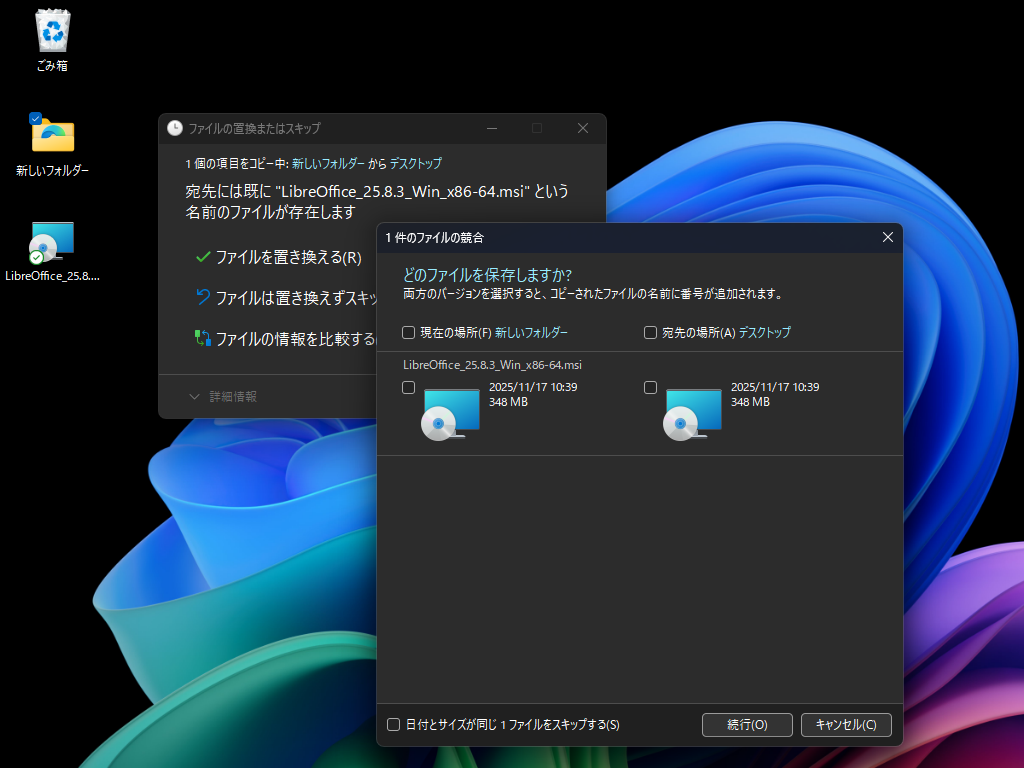This screenshot has height=768, width=1024.
Task: Choose ファイルの情報を比較する option
Action: point(286,338)
